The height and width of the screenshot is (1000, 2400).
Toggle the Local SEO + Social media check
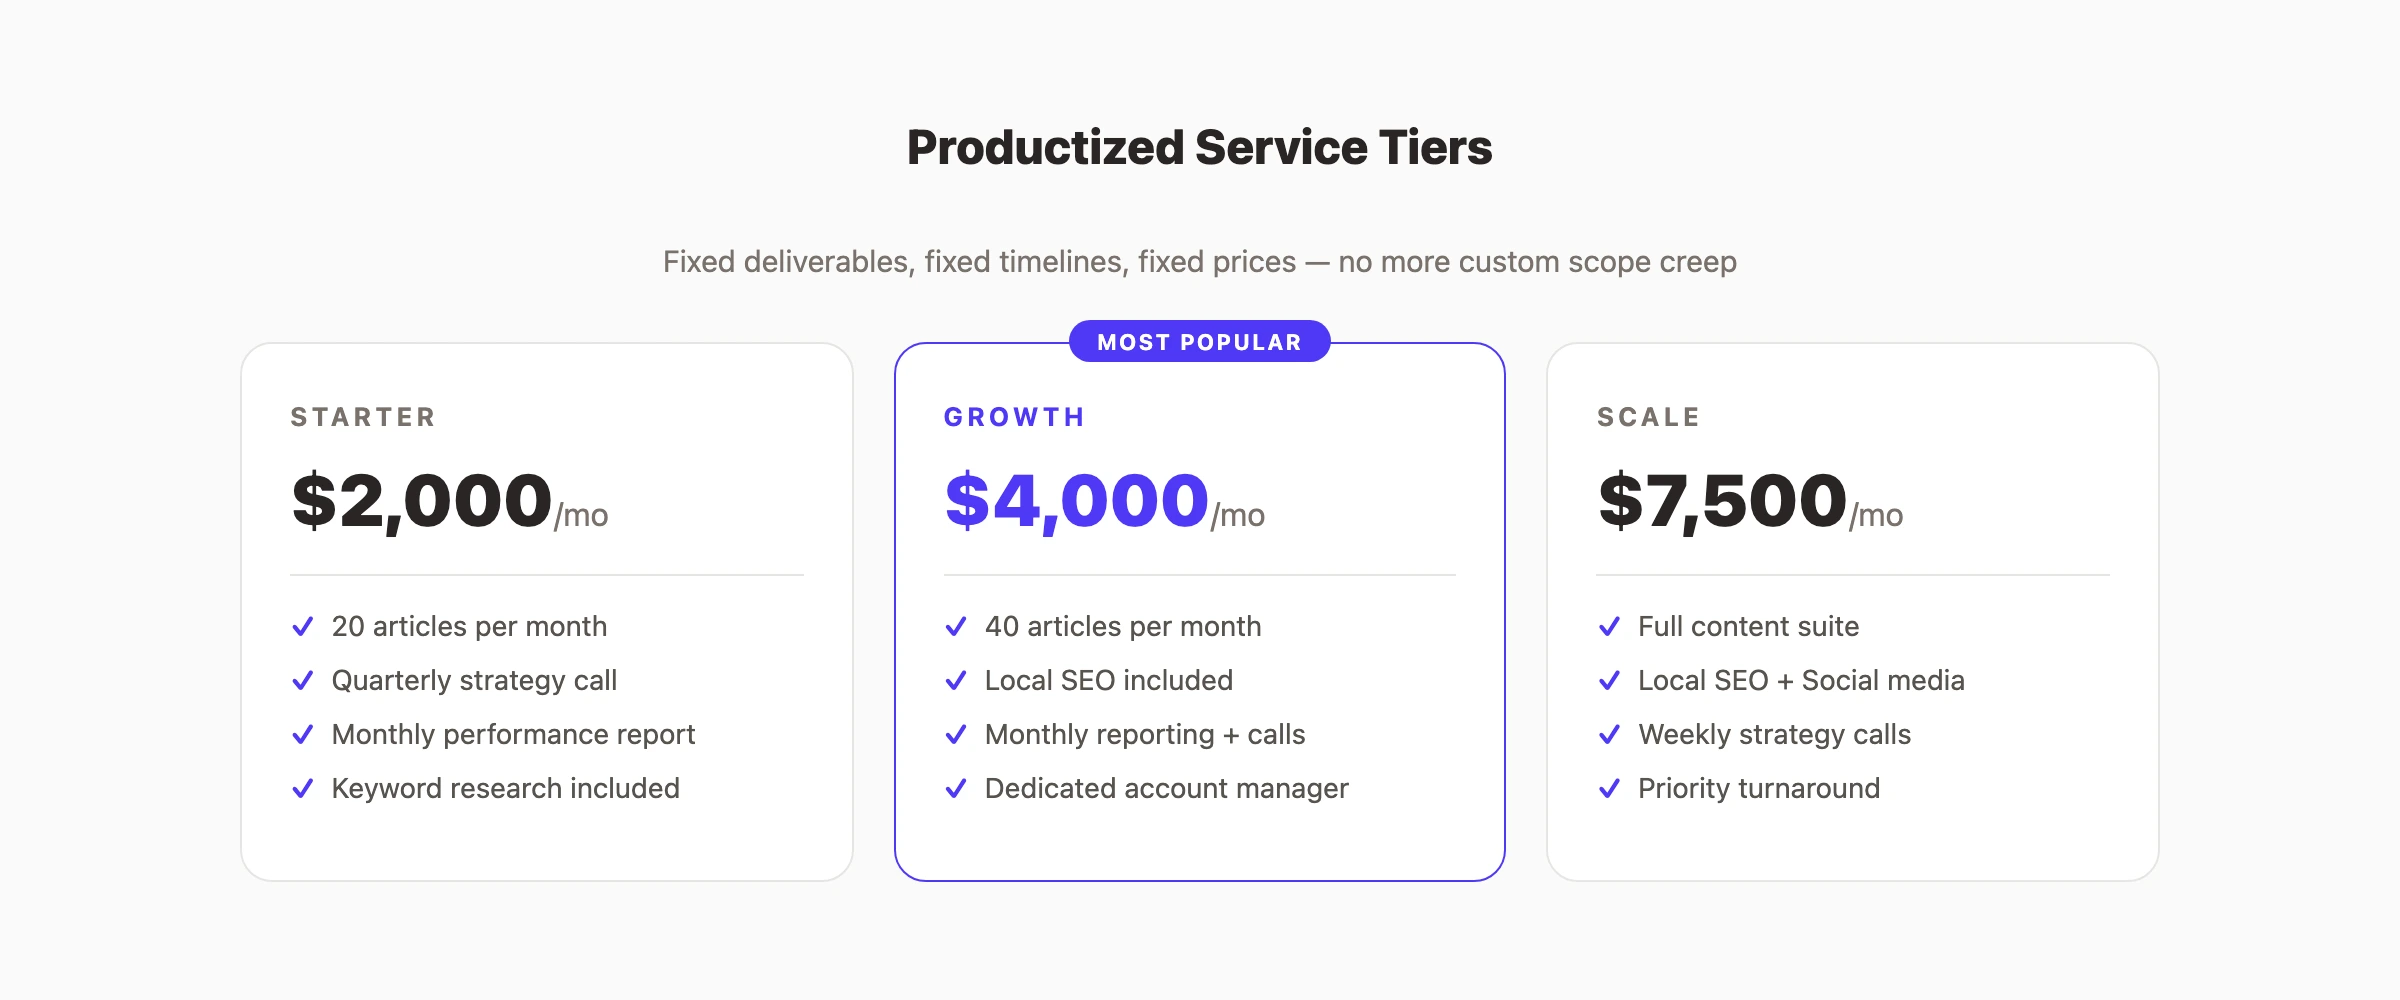pyautogui.click(x=1609, y=680)
